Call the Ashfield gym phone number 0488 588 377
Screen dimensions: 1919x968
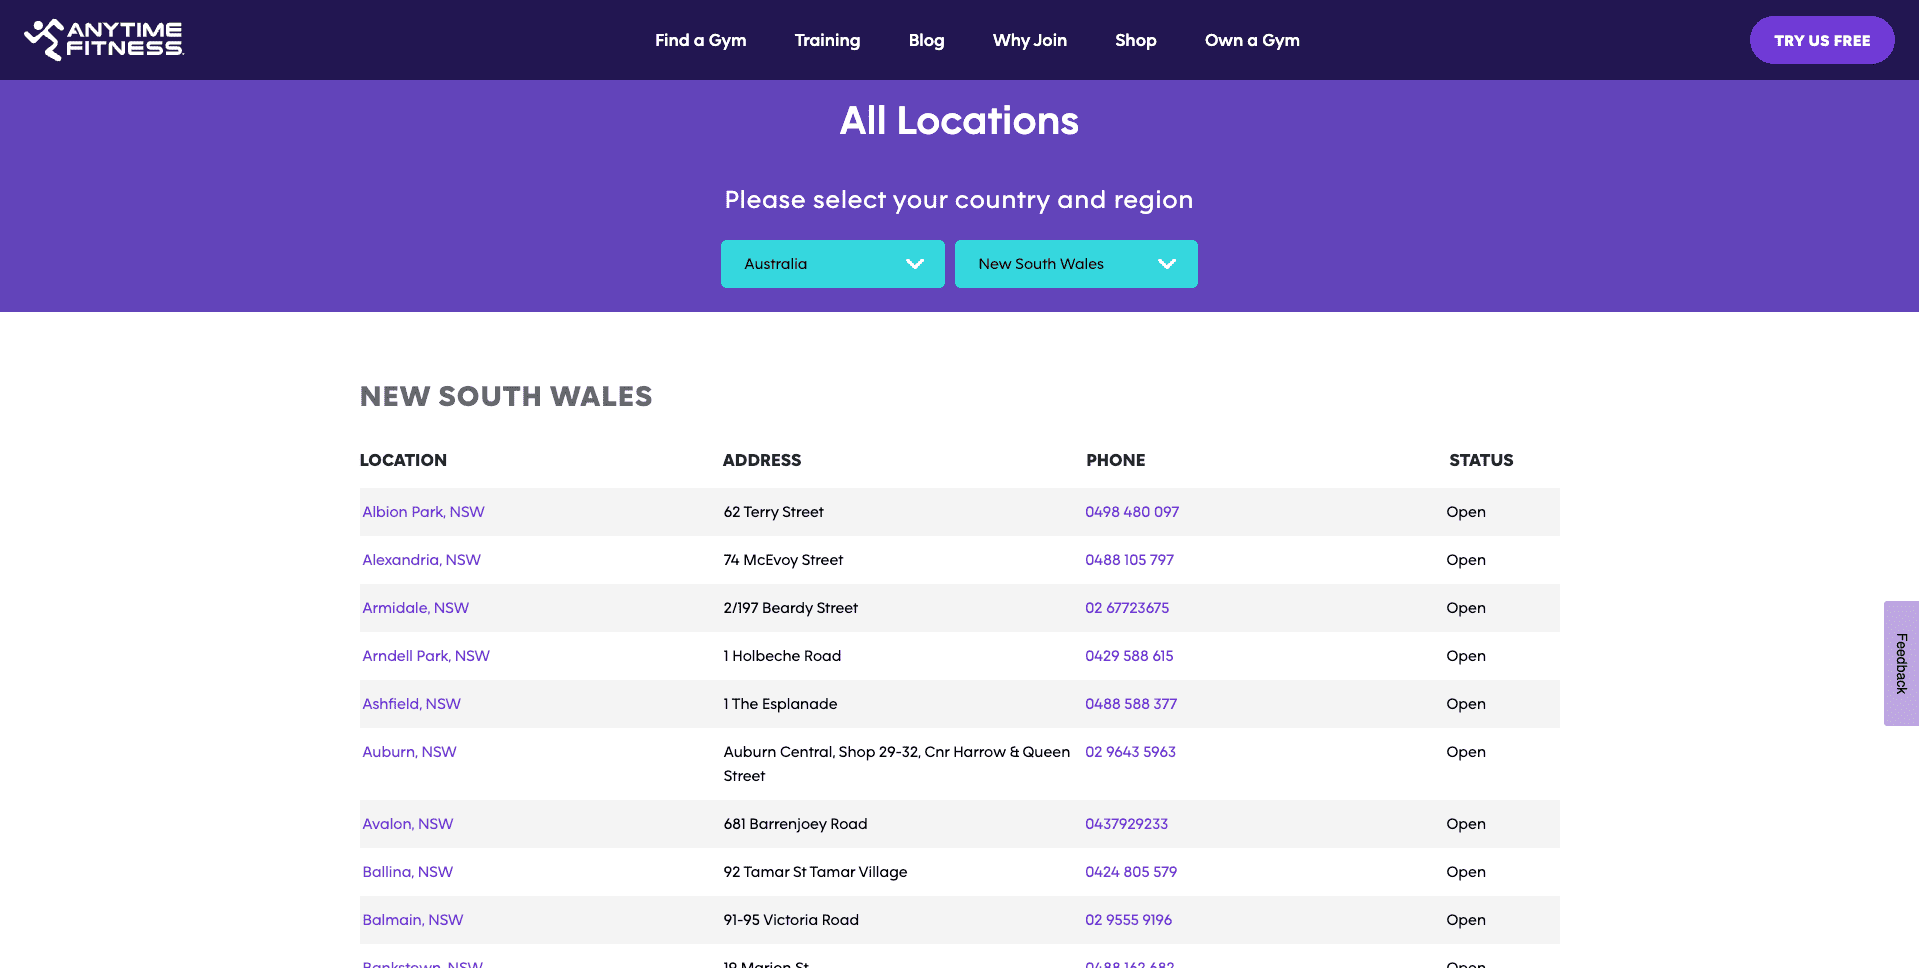(1130, 703)
